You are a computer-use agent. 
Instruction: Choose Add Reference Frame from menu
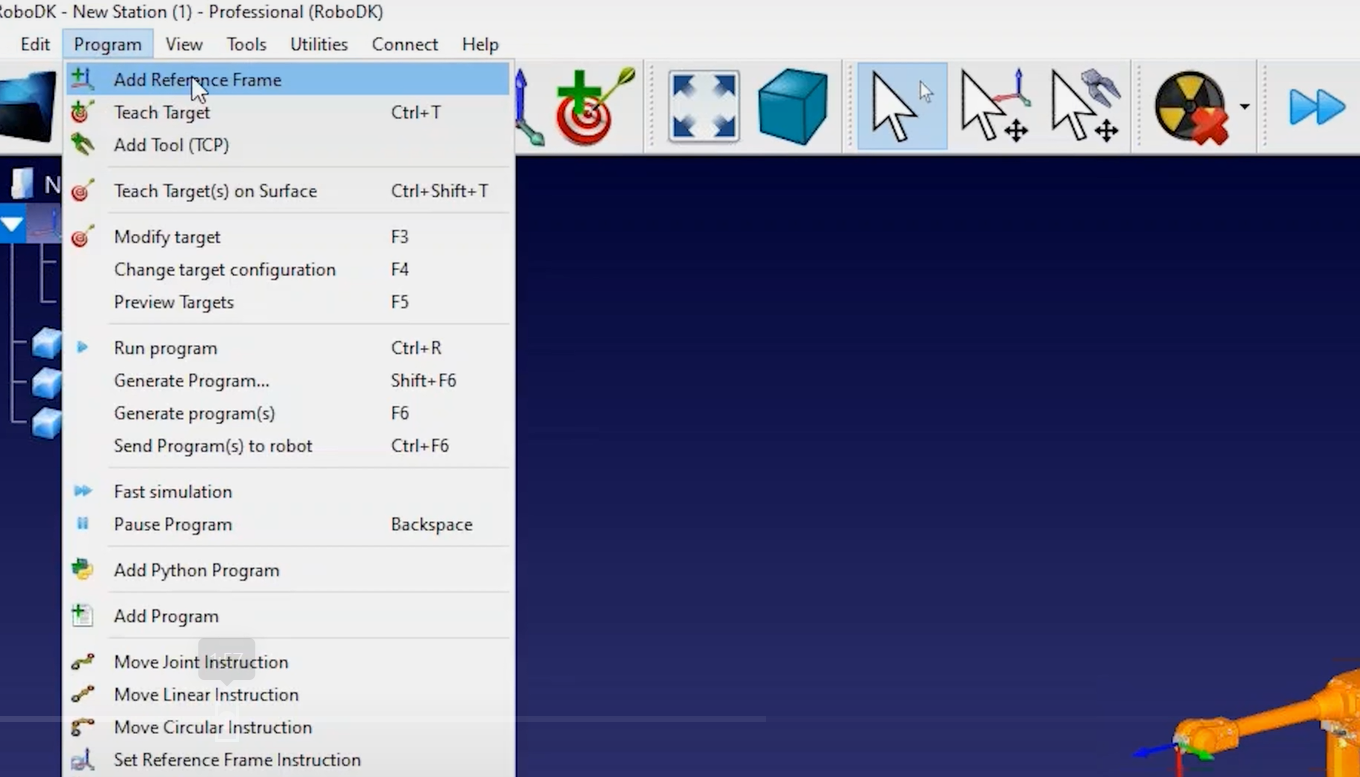pyautogui.click(x=197, y=80)
